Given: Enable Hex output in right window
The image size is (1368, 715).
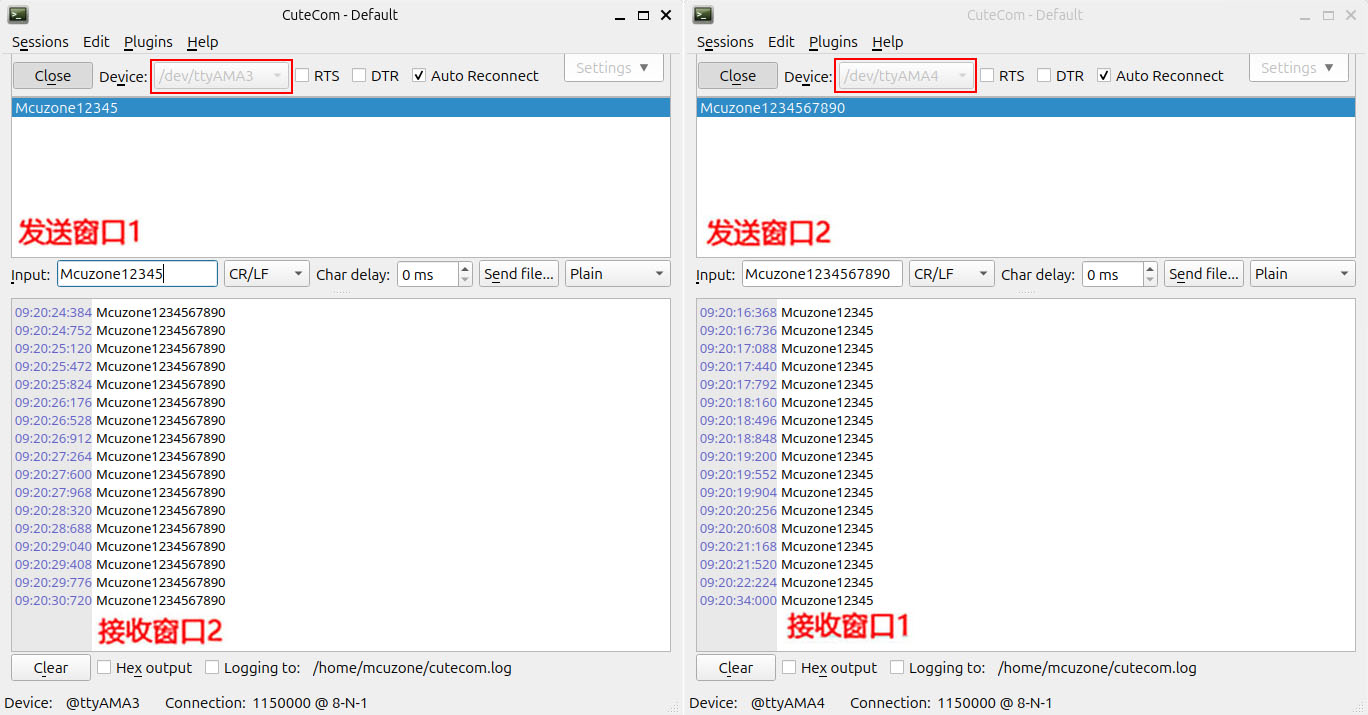Looking at the screenshot, I should click(789, 668).
